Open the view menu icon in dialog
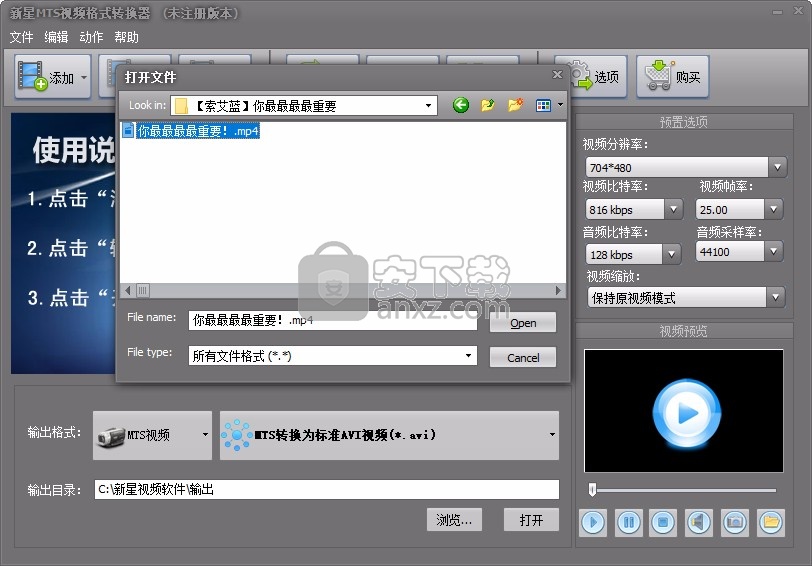Image resolution: width=812 pixels, height=566 pixels. pyautogui.click(x=543, y=106)
